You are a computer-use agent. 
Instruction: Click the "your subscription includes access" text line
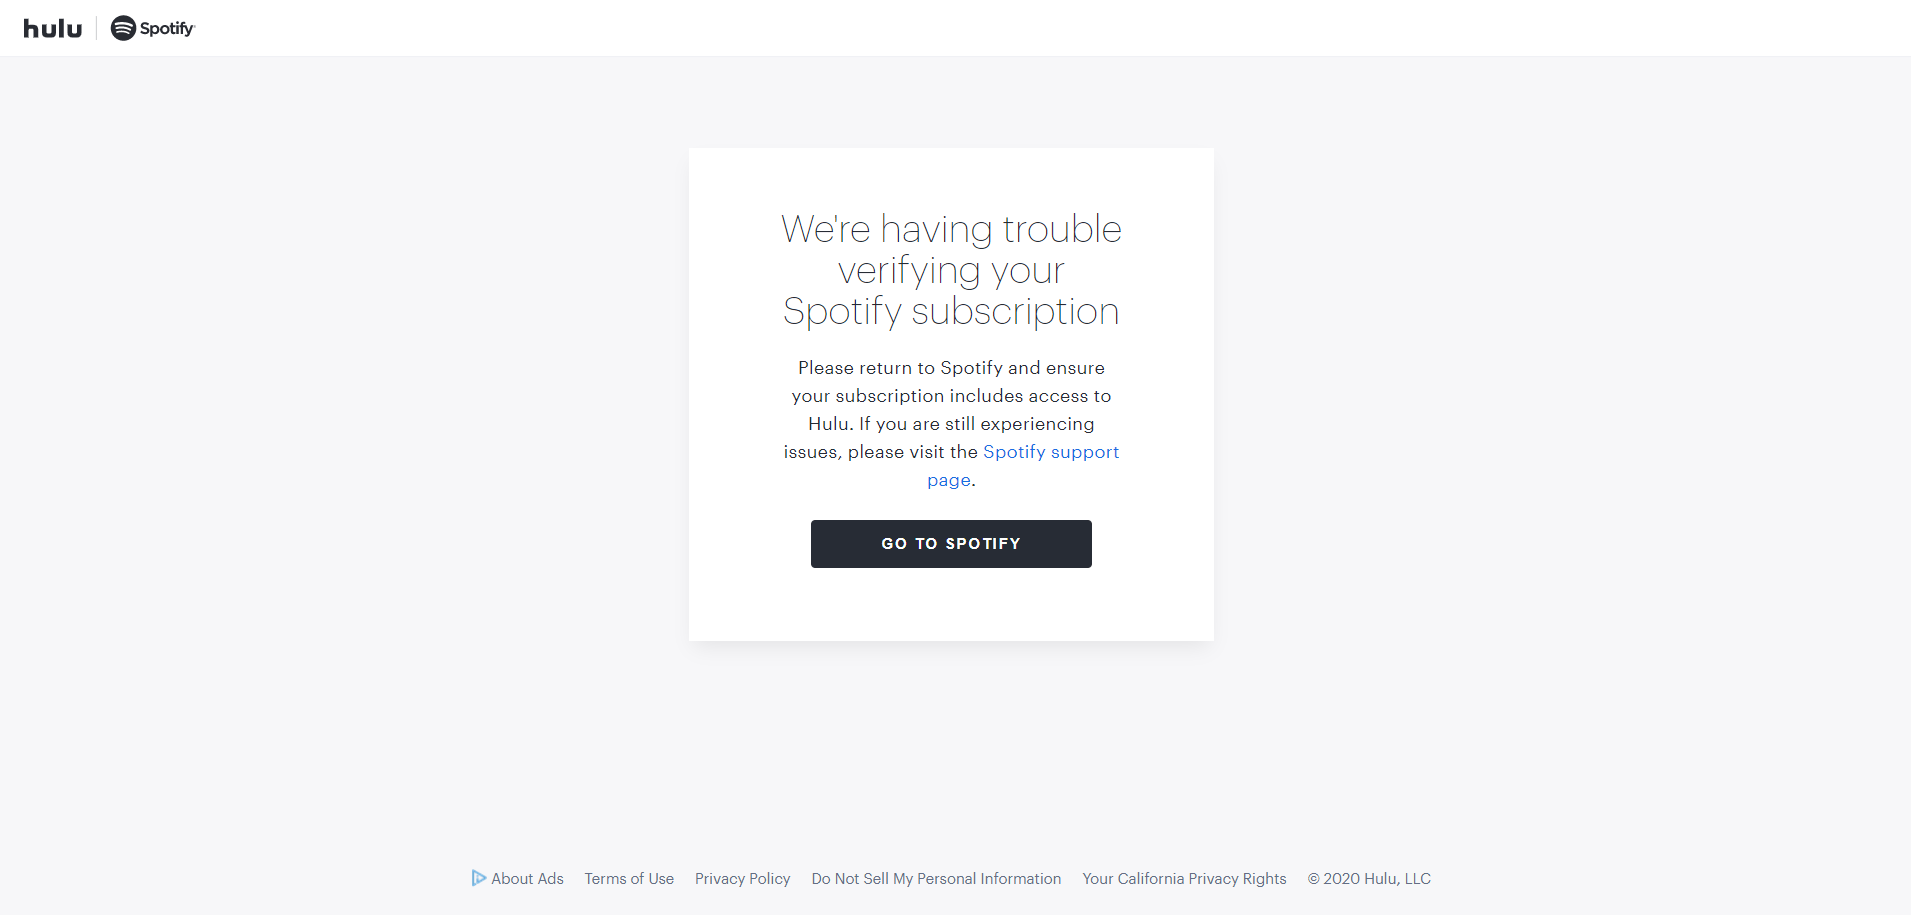(951, 396)
